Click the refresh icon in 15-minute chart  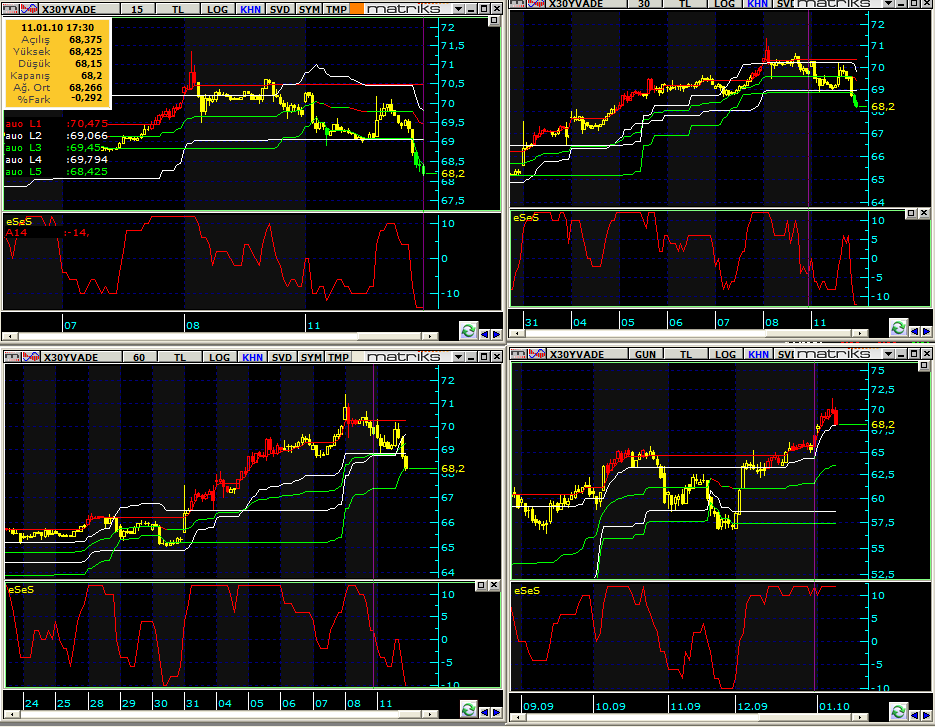click(x=468, y=330)
